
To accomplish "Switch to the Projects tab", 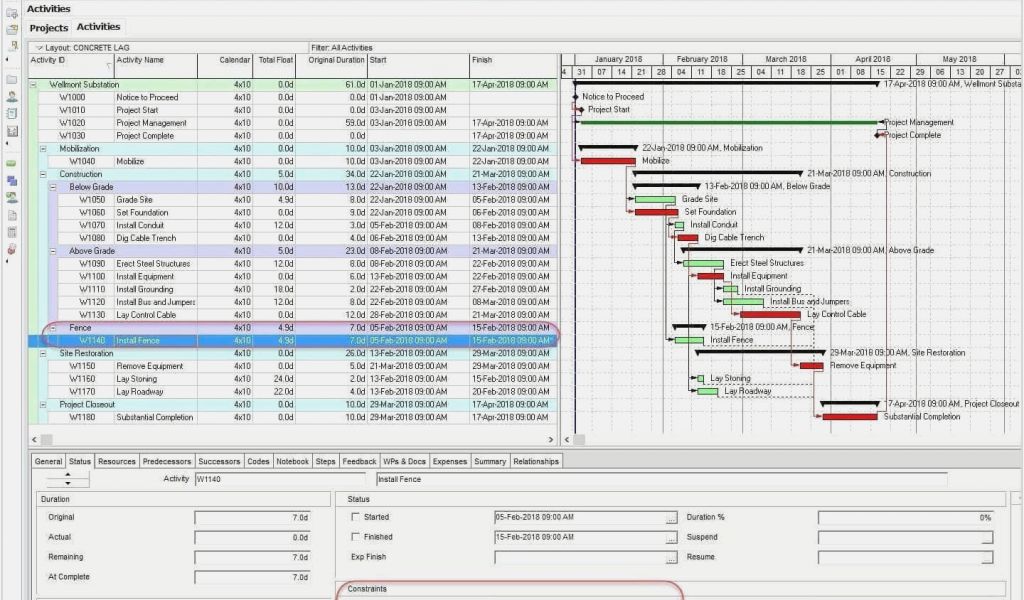I will (x=48, y=27).
